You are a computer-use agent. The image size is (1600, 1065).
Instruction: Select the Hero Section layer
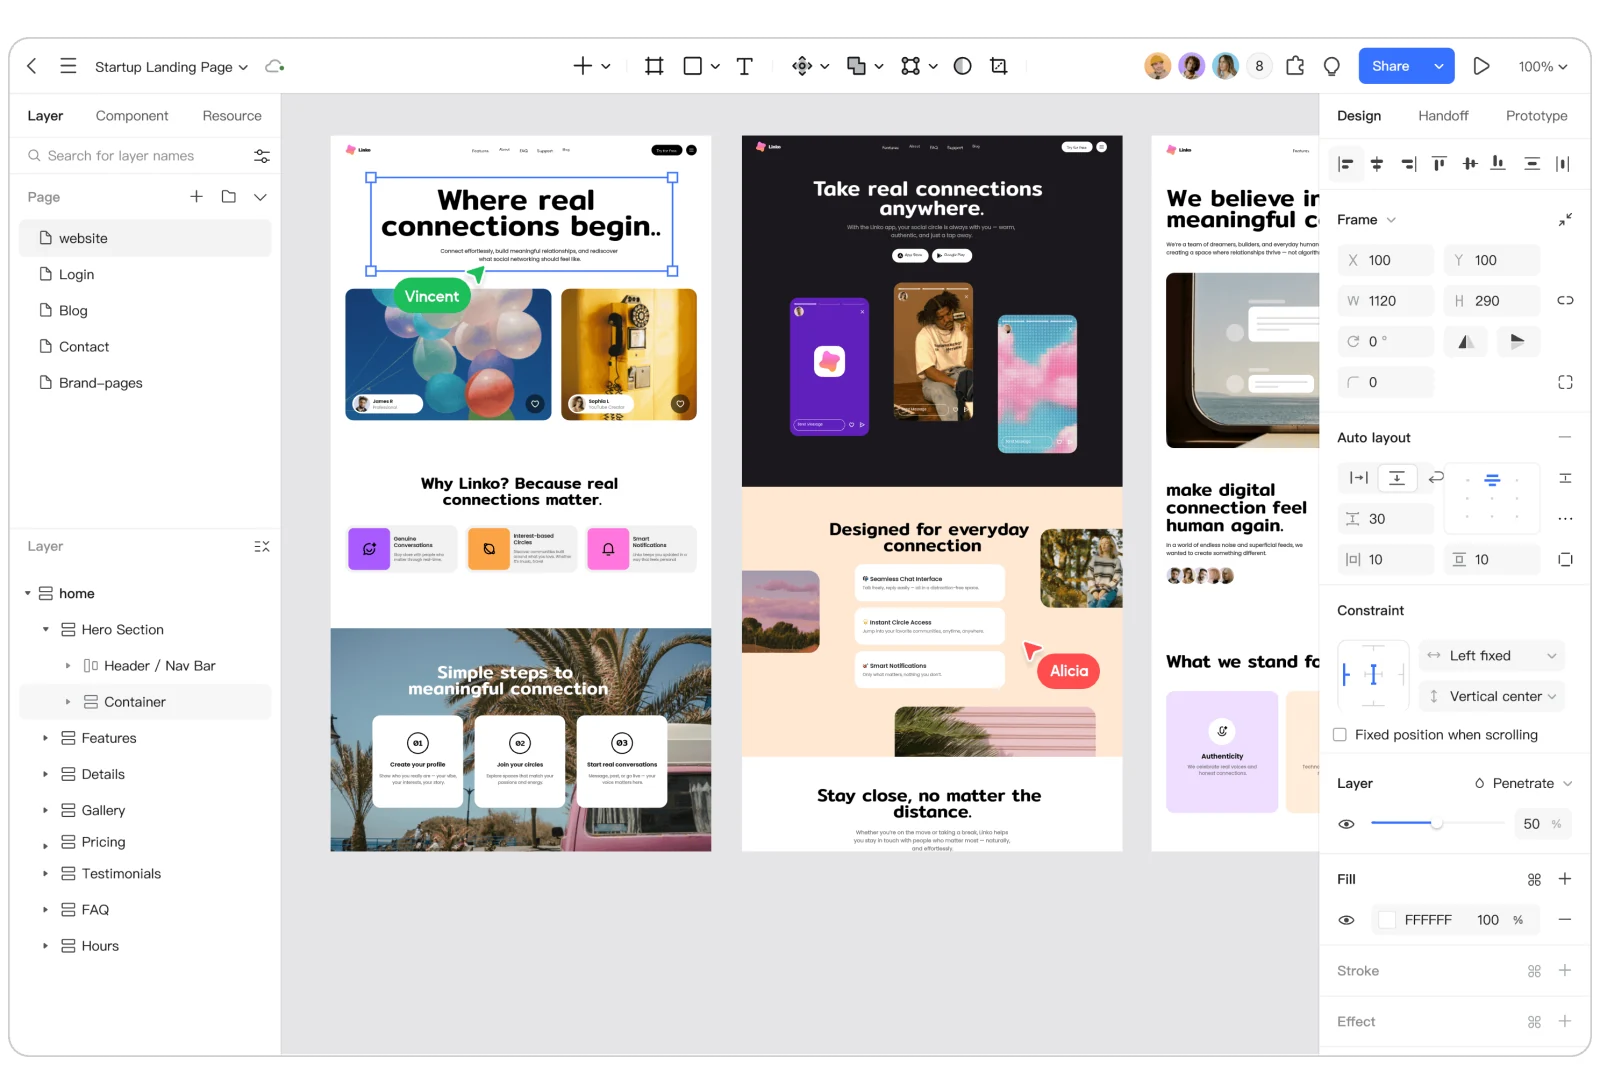145,630
